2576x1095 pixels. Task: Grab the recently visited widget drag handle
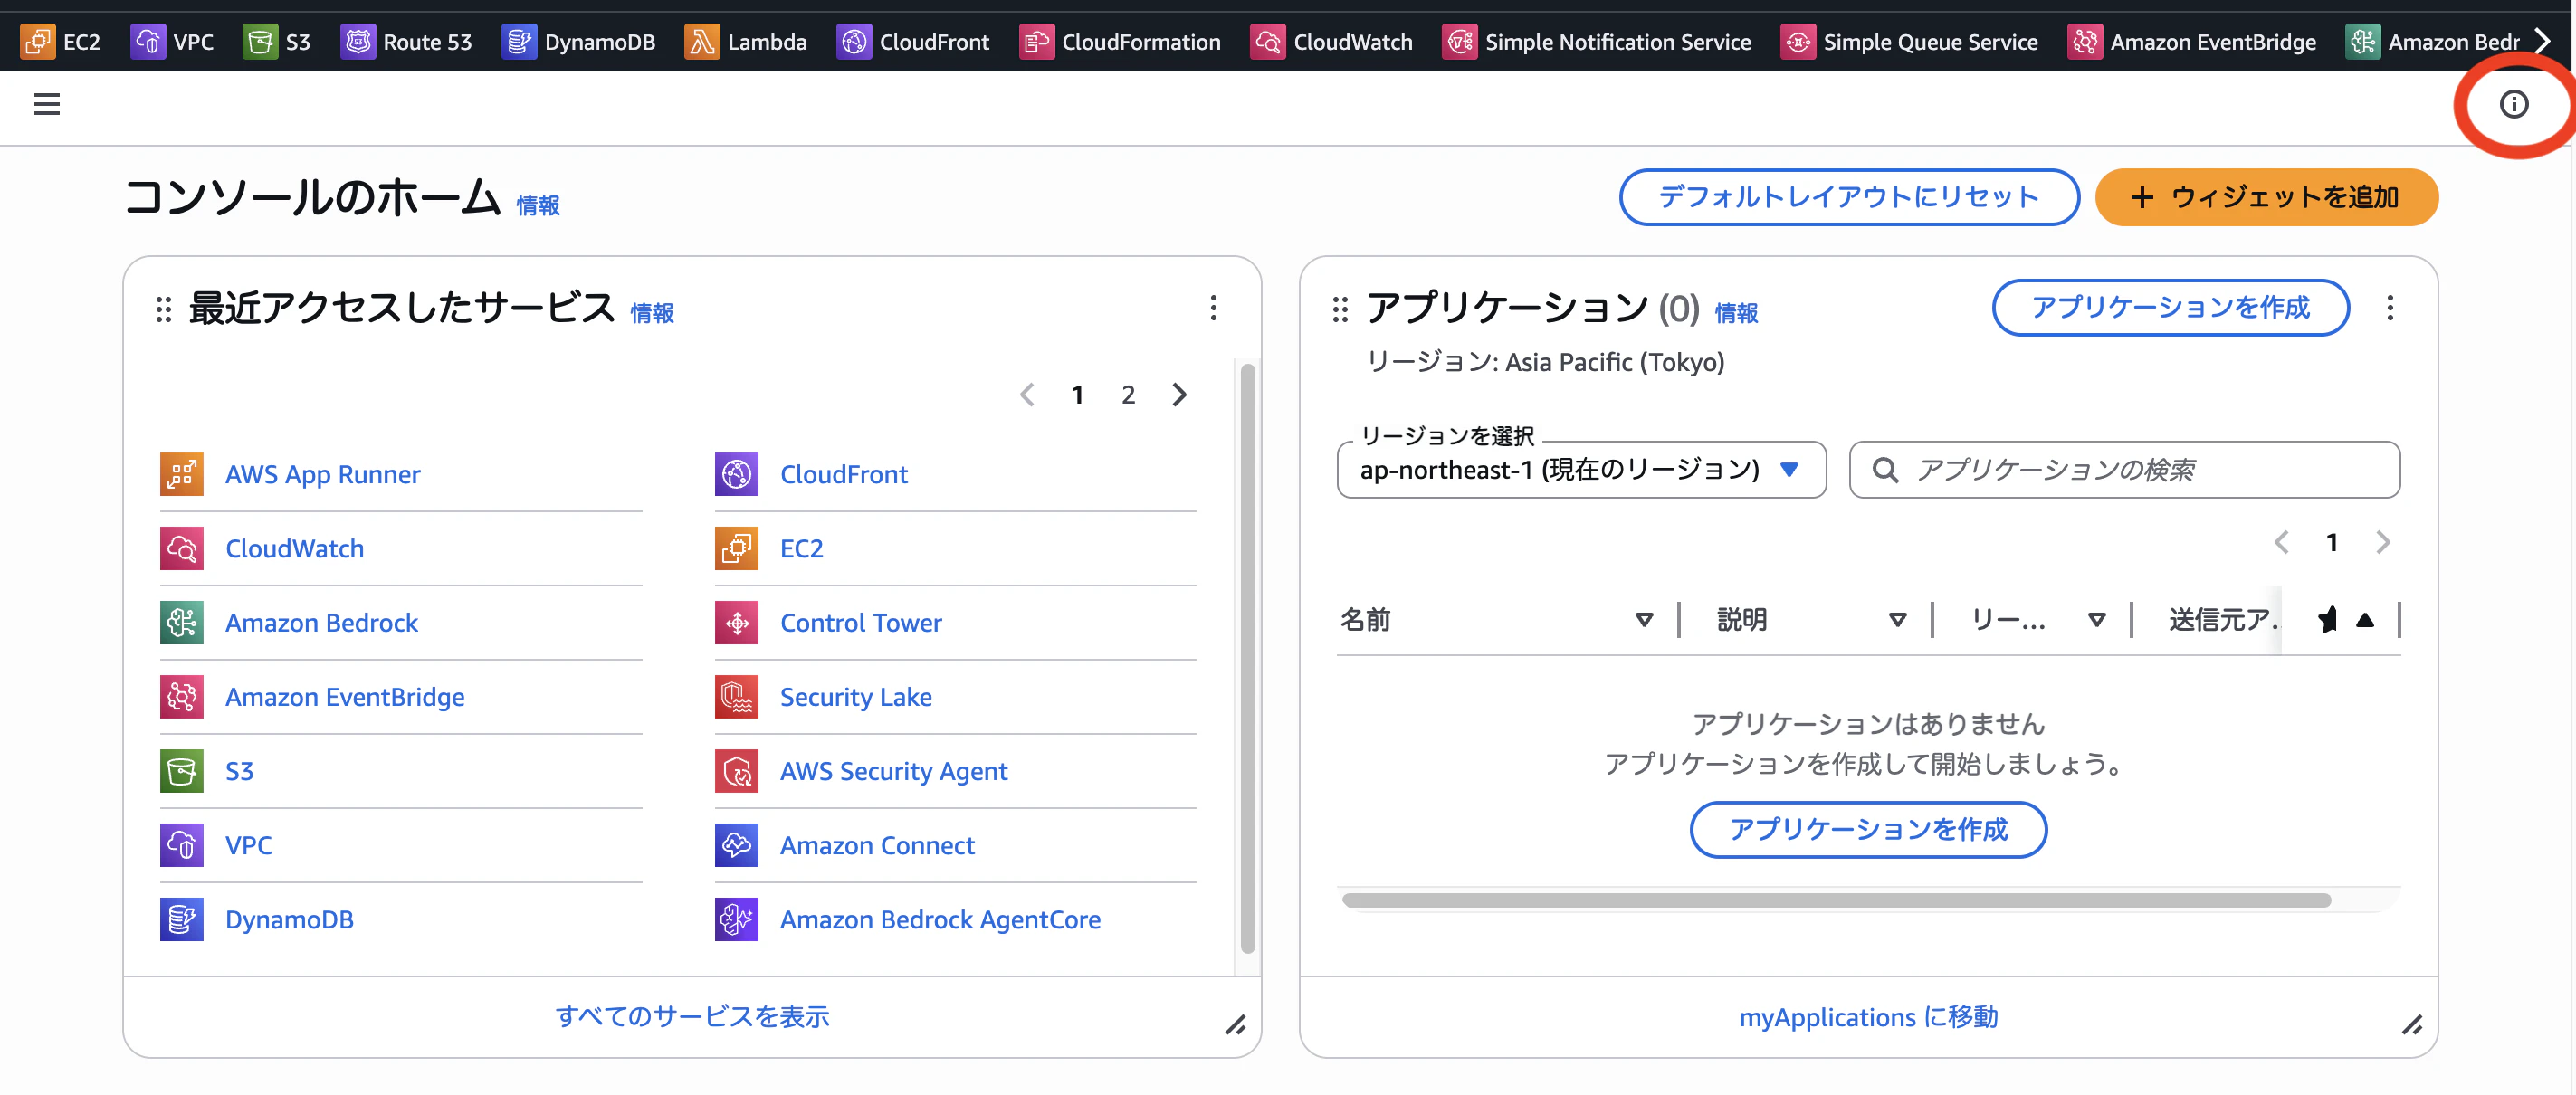tap(164, 309)
